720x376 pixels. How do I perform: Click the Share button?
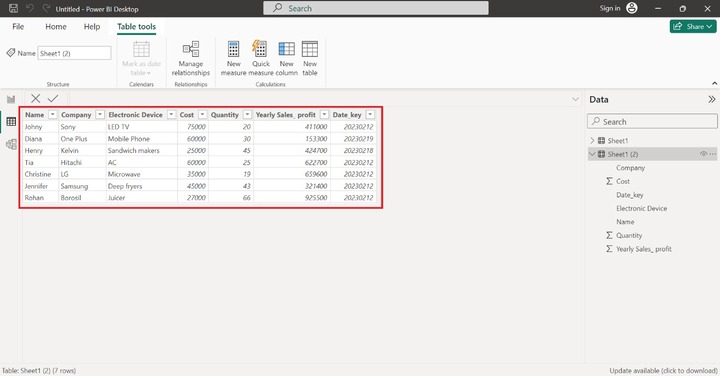pyautogui.click(x=693, y=27)
